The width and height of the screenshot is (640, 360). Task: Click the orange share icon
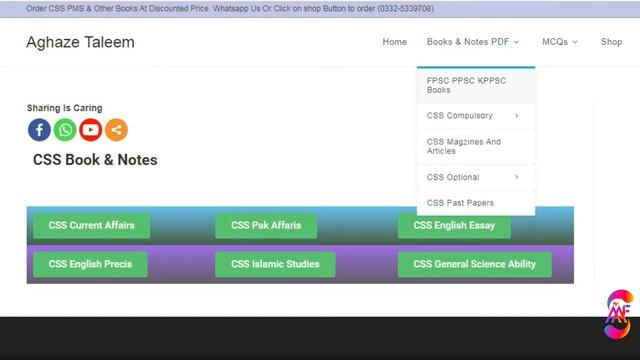[116, 130]
